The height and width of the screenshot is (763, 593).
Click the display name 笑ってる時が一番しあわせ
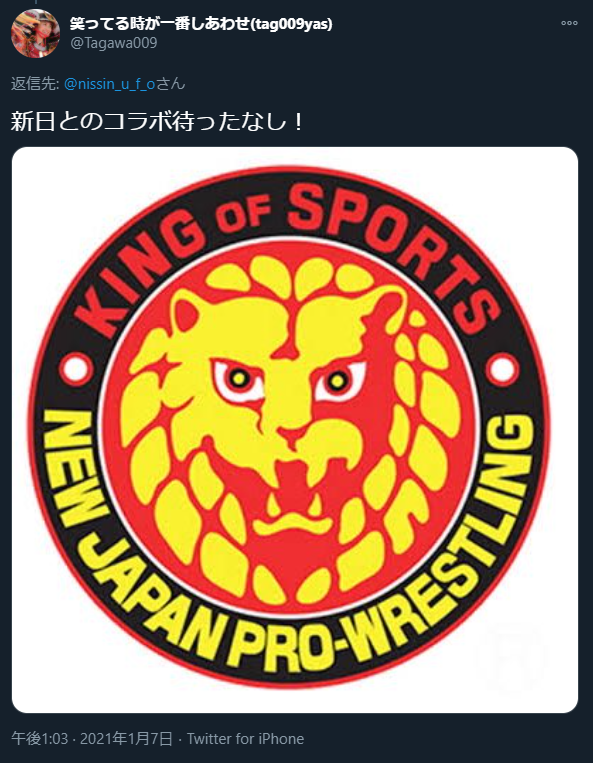[159, 23]
